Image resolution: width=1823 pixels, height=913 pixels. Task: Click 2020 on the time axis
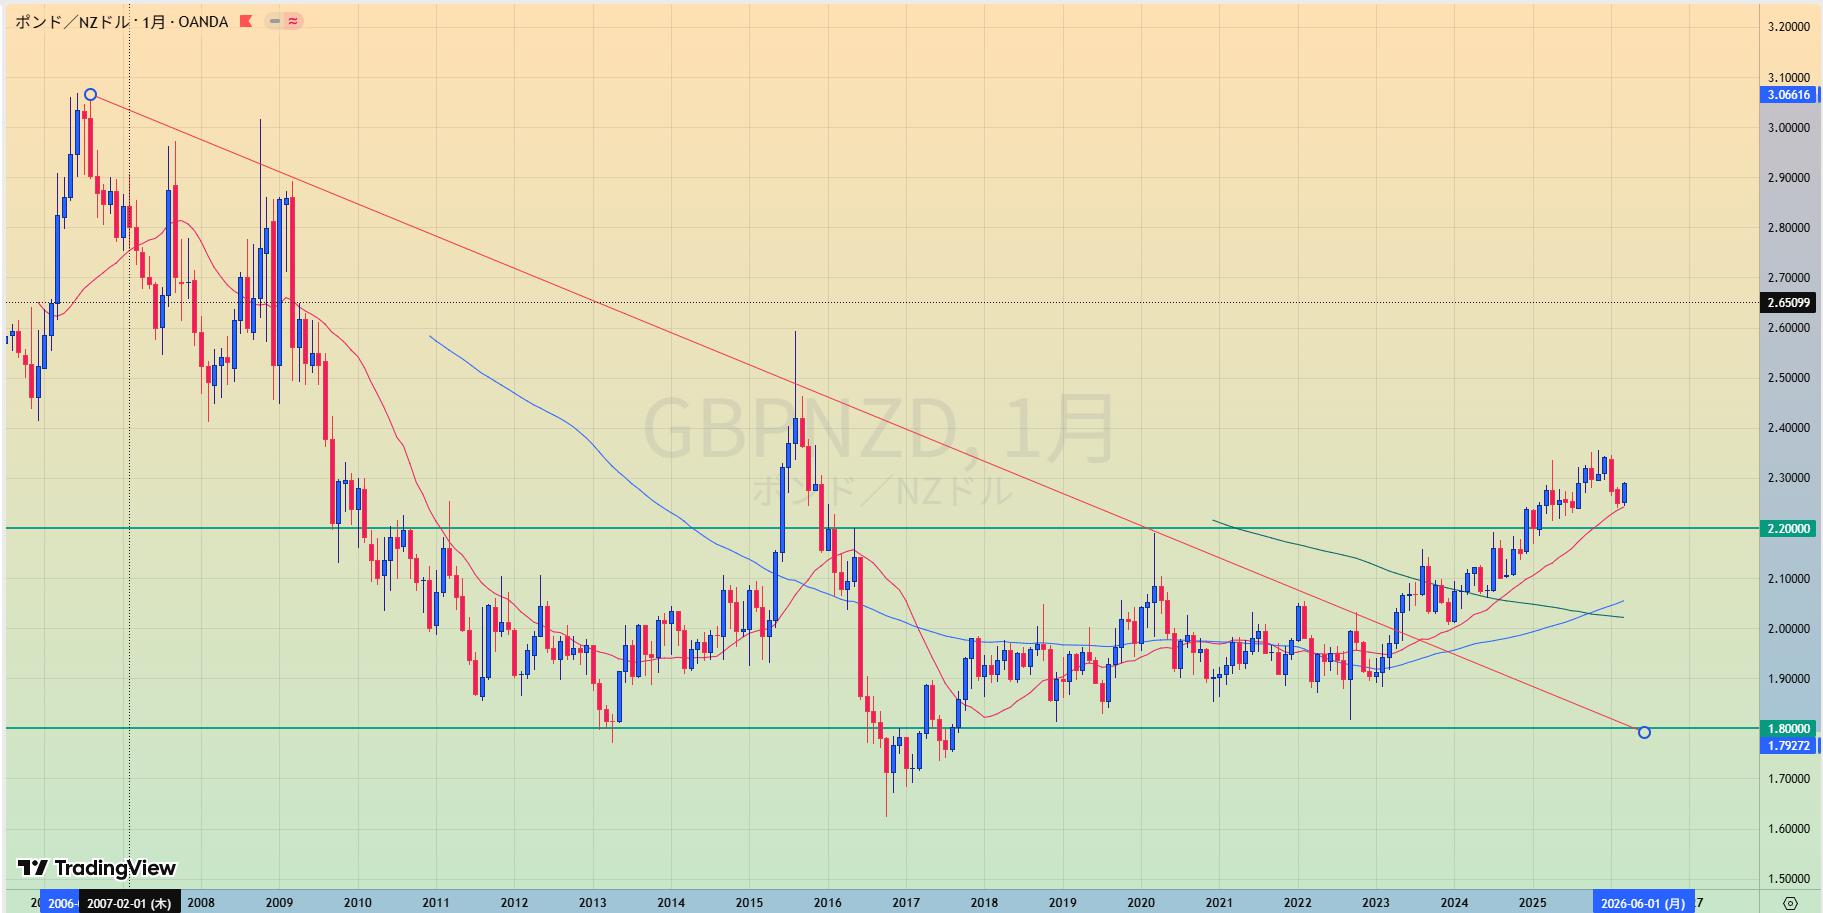[x=1141, y=903]
